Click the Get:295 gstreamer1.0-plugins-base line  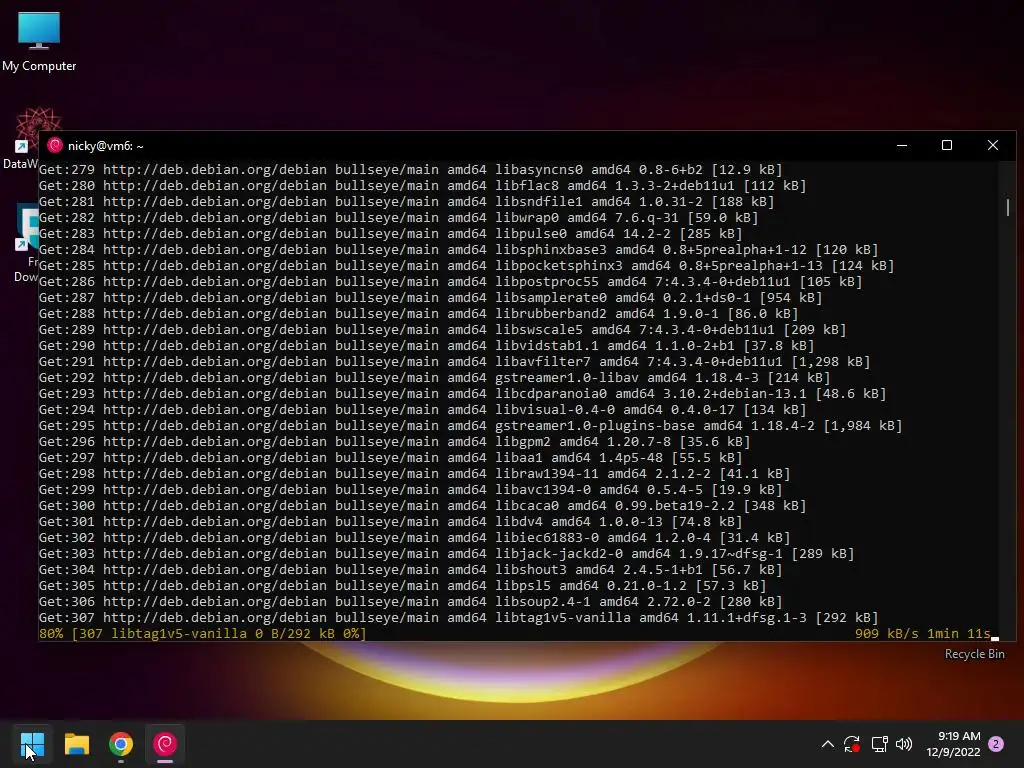[x=470, y=426]
